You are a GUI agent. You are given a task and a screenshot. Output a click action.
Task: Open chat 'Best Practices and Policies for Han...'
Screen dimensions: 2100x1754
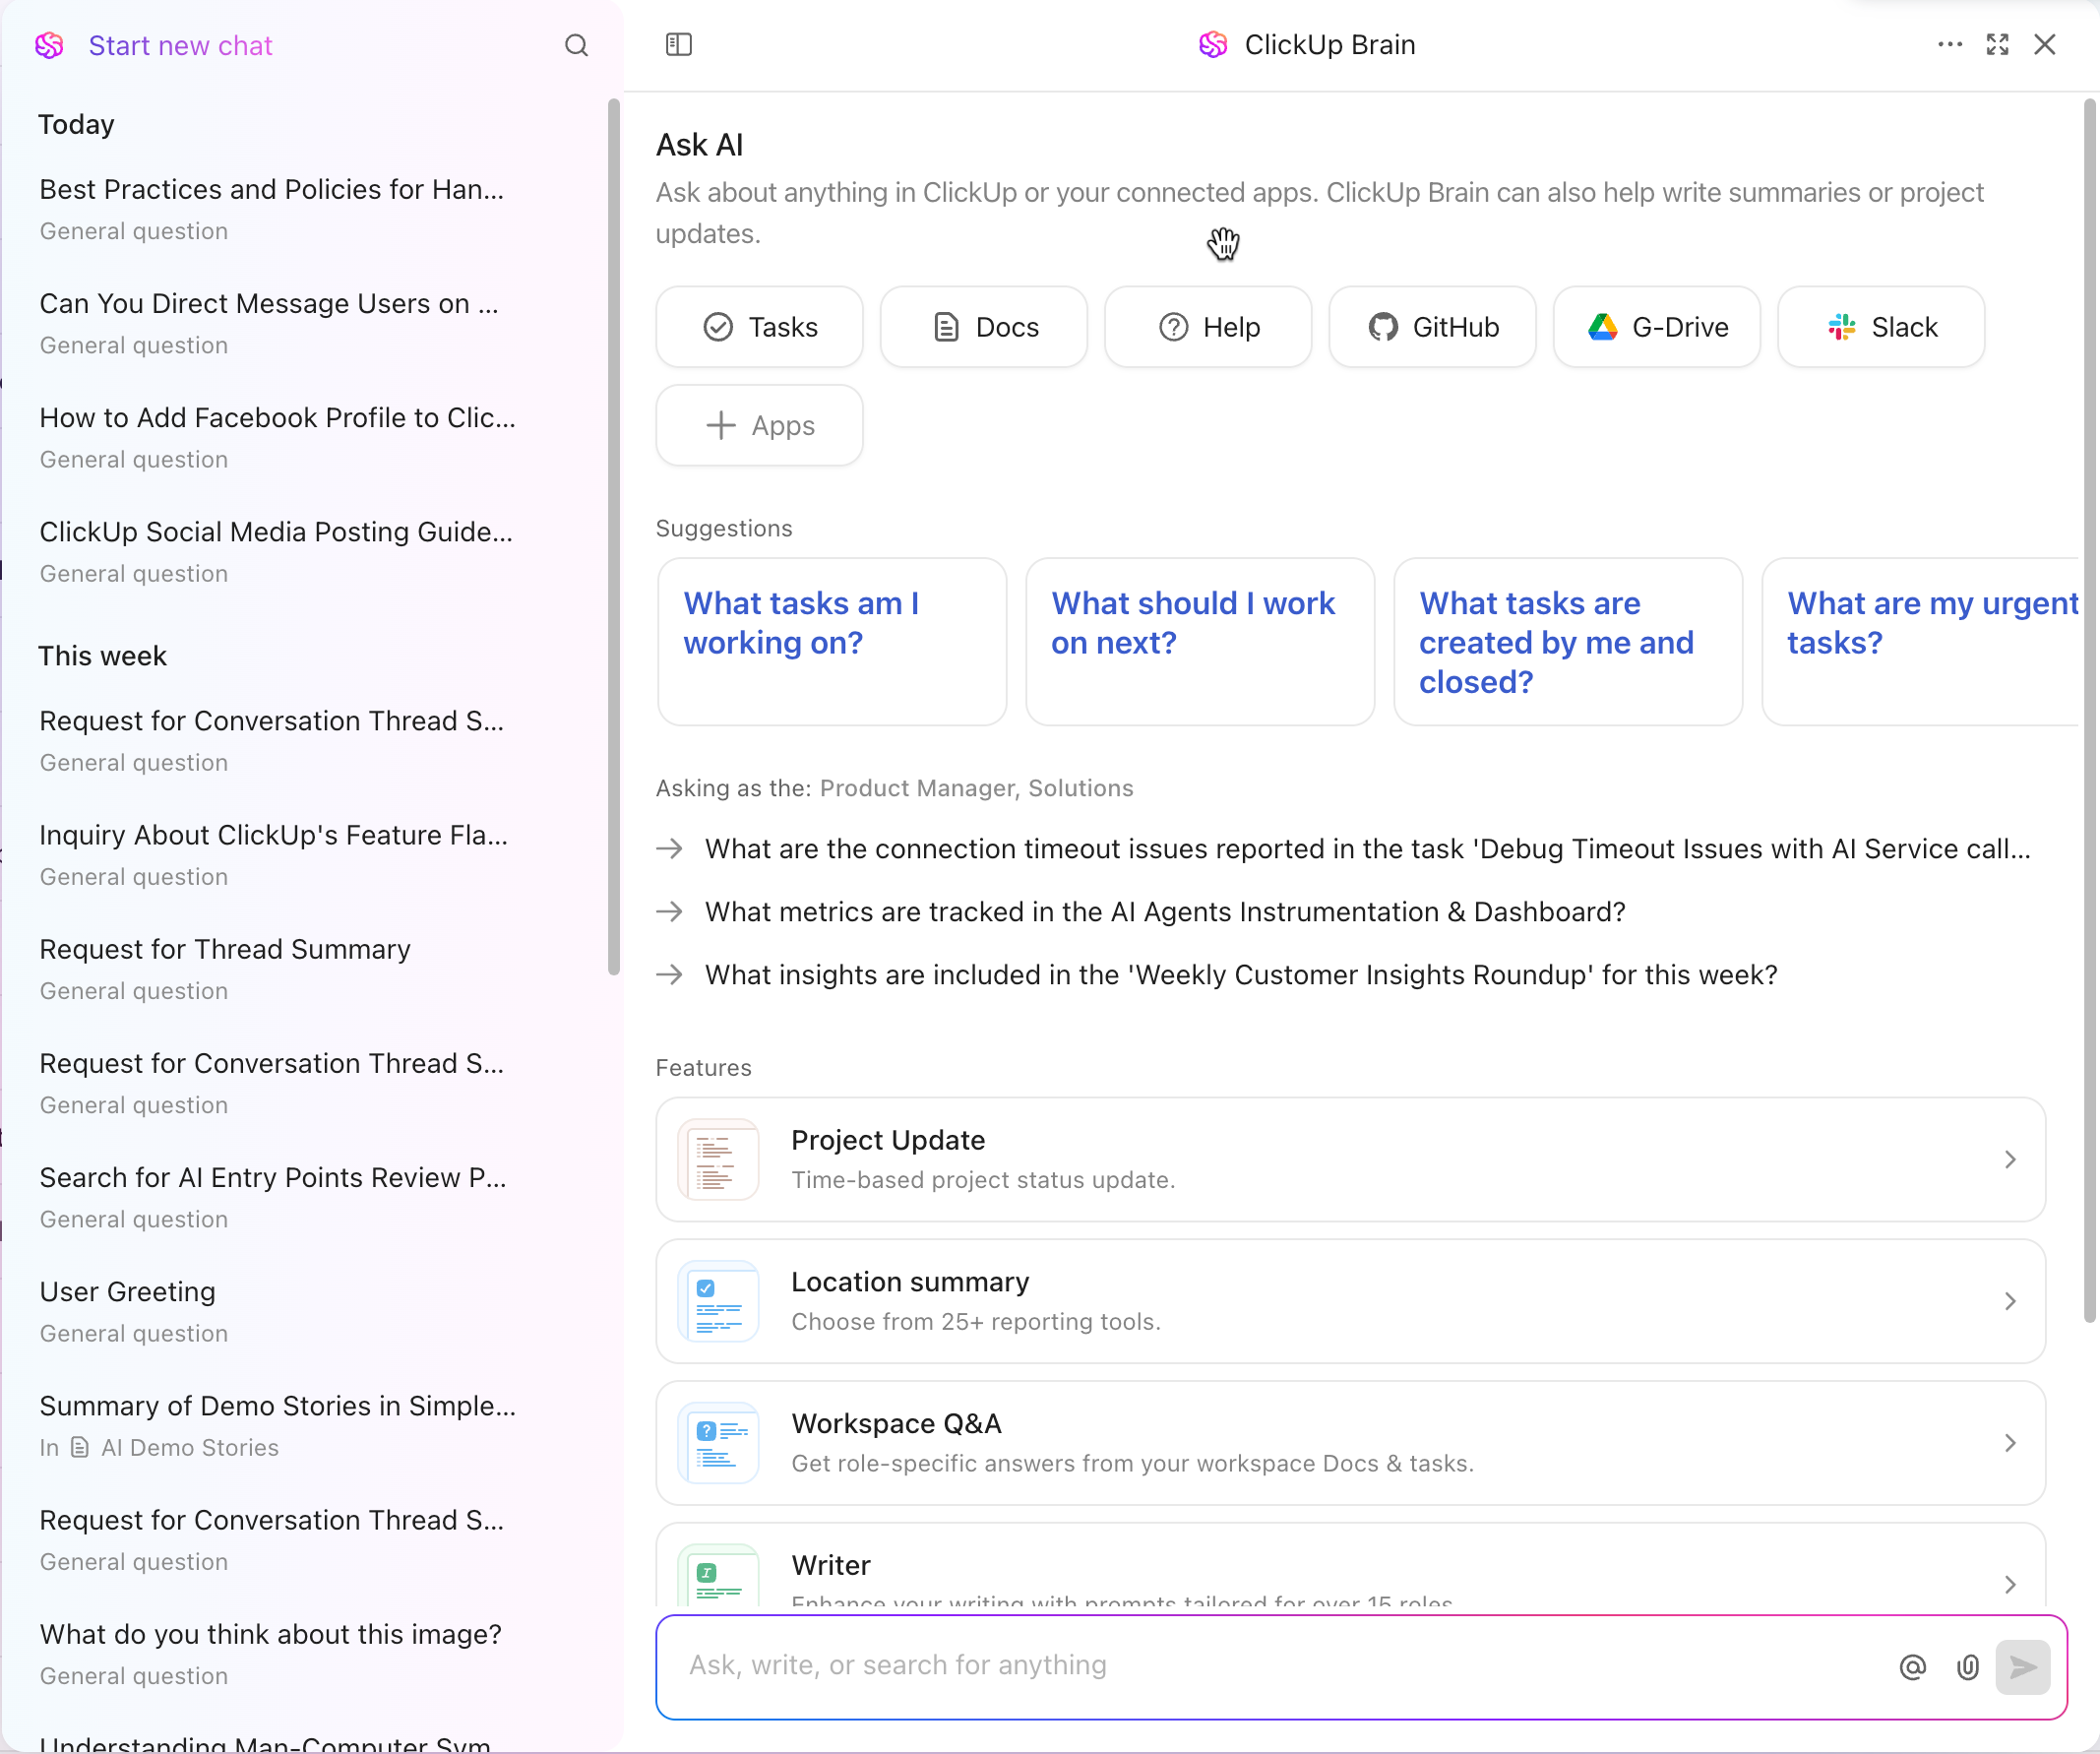[x=280, y=209]
